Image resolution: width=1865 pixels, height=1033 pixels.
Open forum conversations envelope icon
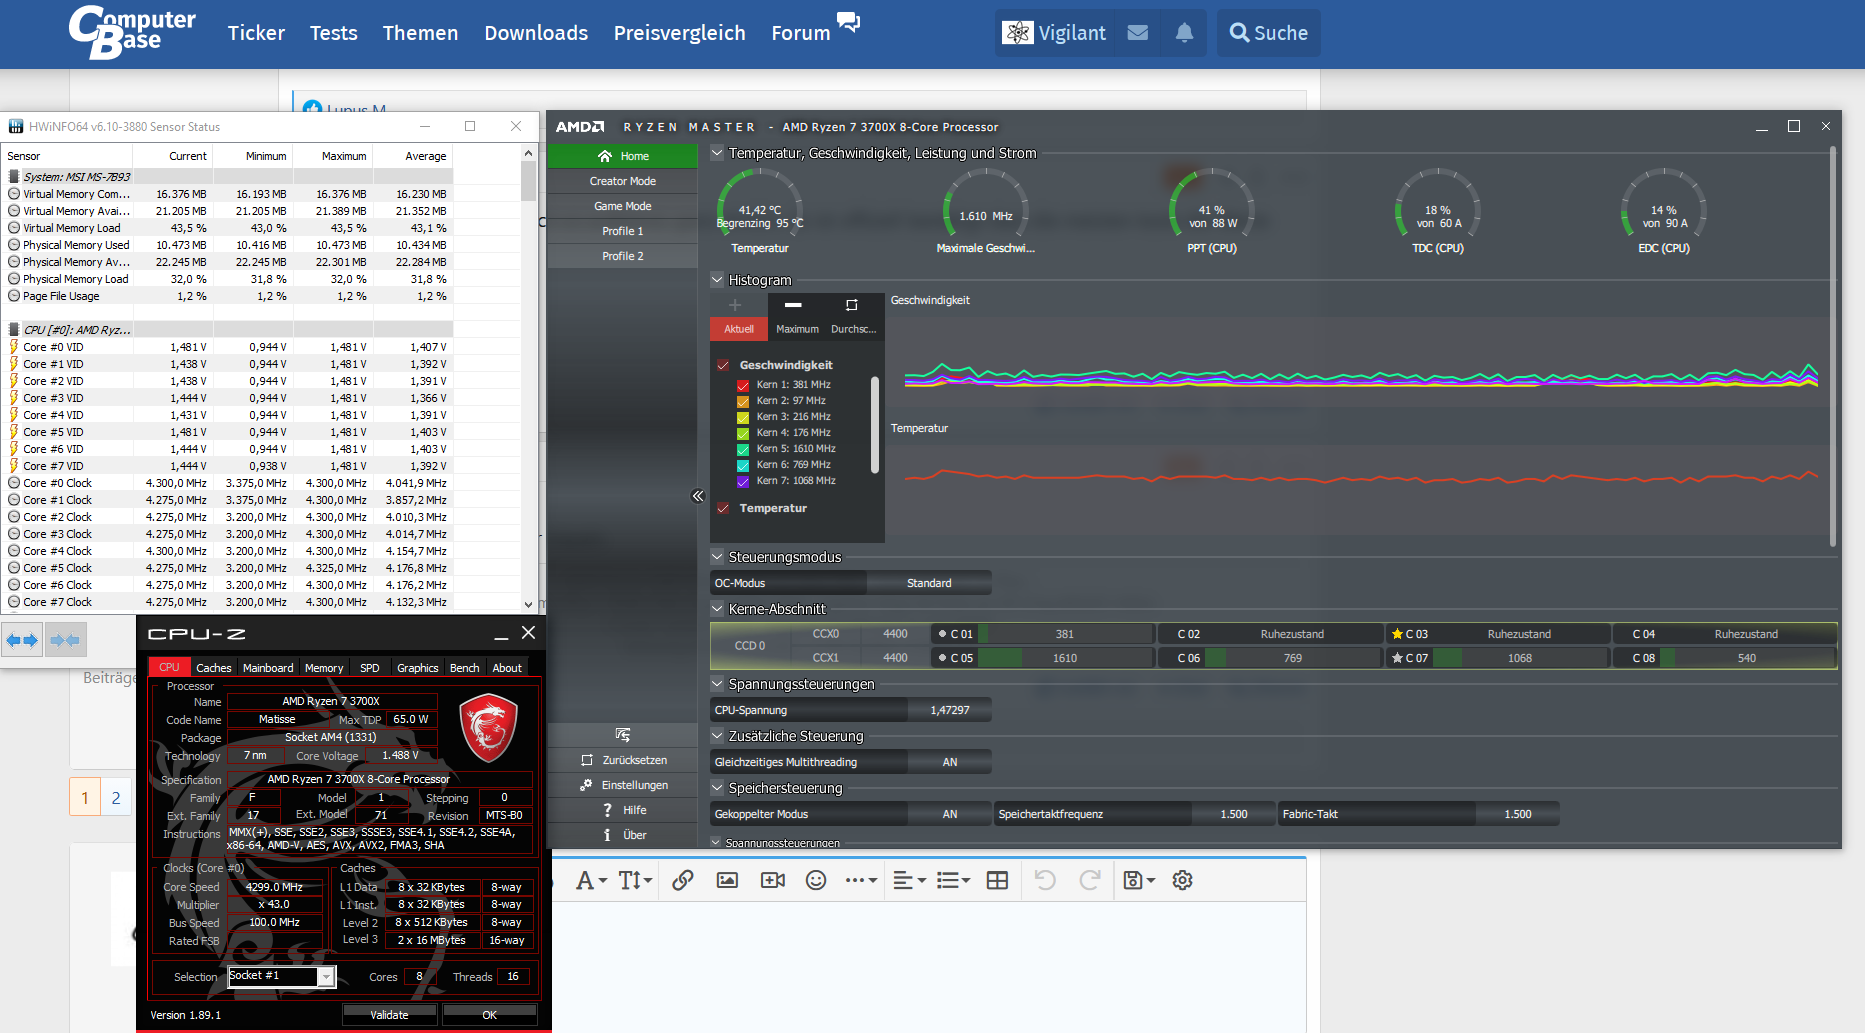1138,33
